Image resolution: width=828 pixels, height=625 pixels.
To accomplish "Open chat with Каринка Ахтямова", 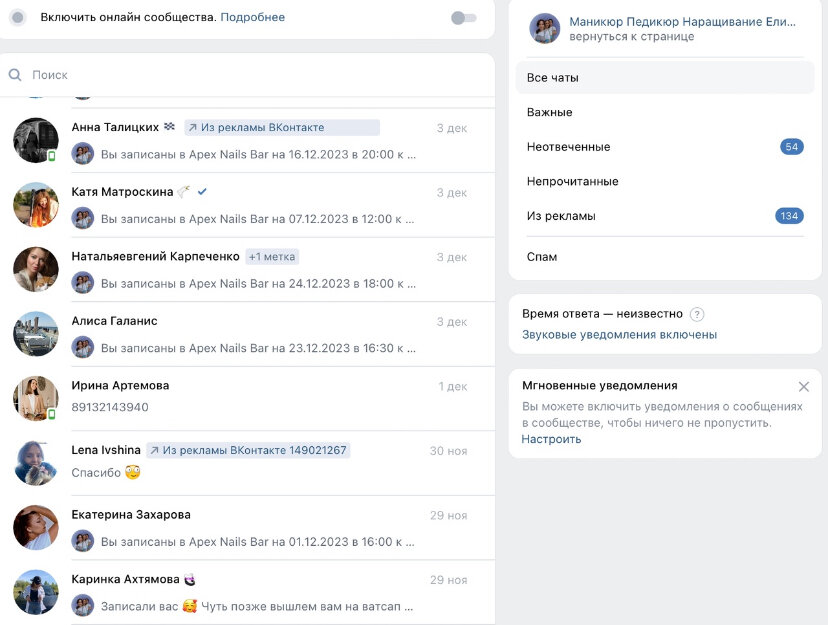I will click(247, 592).
